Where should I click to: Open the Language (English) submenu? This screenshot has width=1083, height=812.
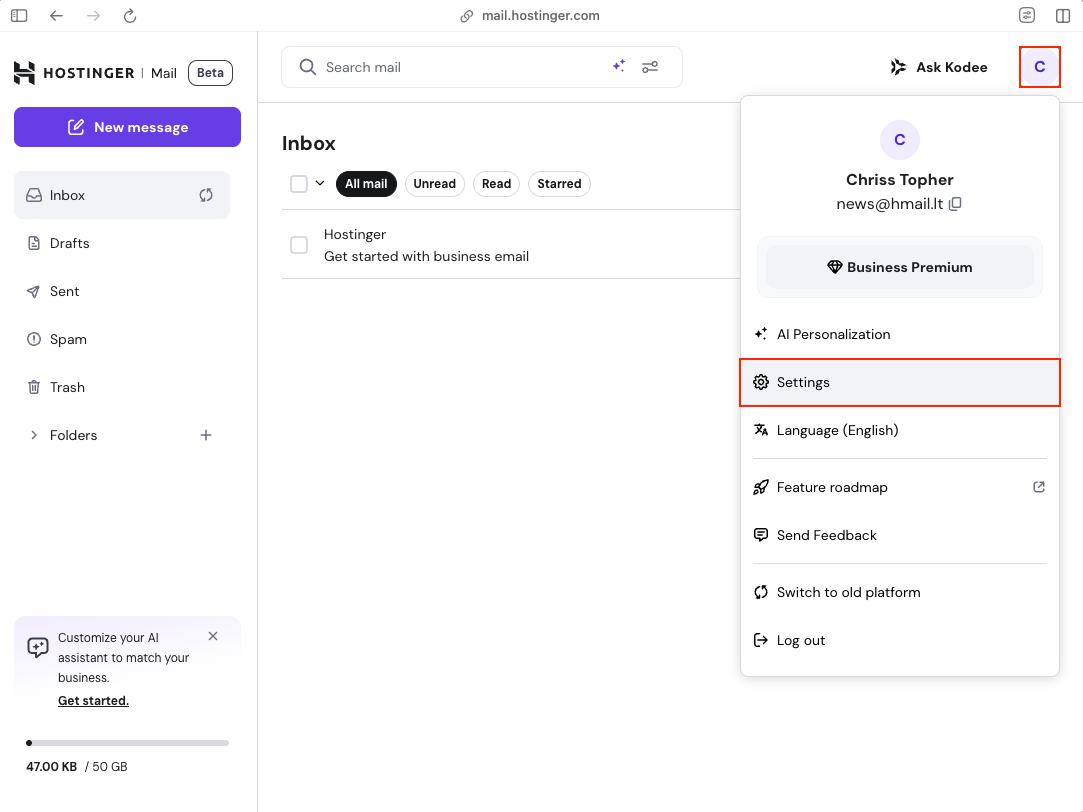click(x=837, y=430)
